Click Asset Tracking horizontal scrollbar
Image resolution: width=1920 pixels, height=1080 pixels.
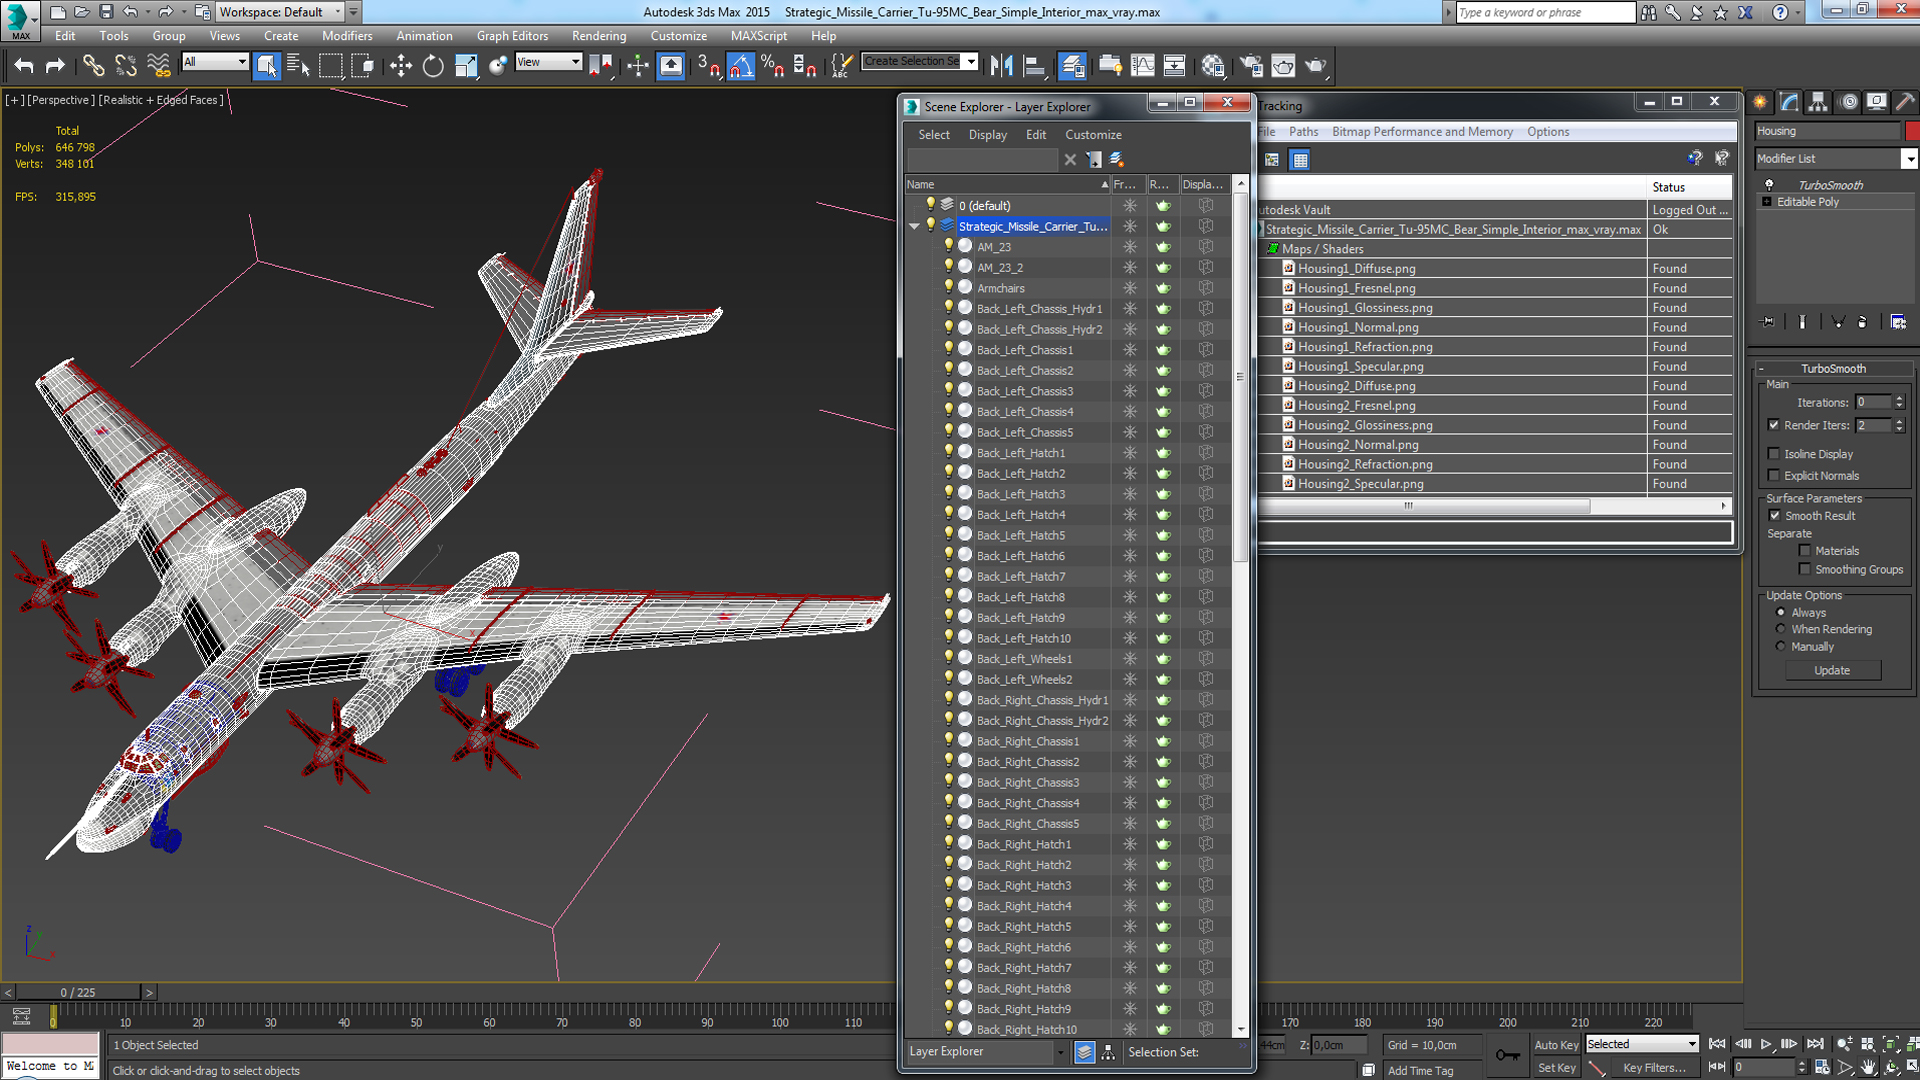1423,506
